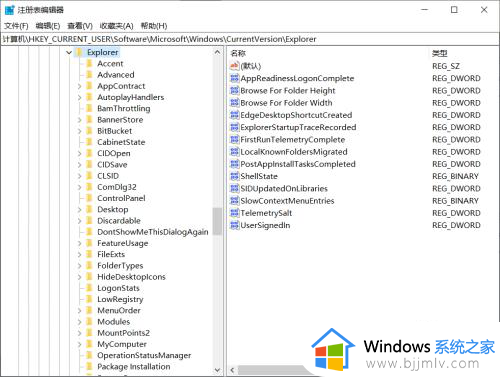
Task: Click the Accent folder icon
Action: (x=89, y=63)
